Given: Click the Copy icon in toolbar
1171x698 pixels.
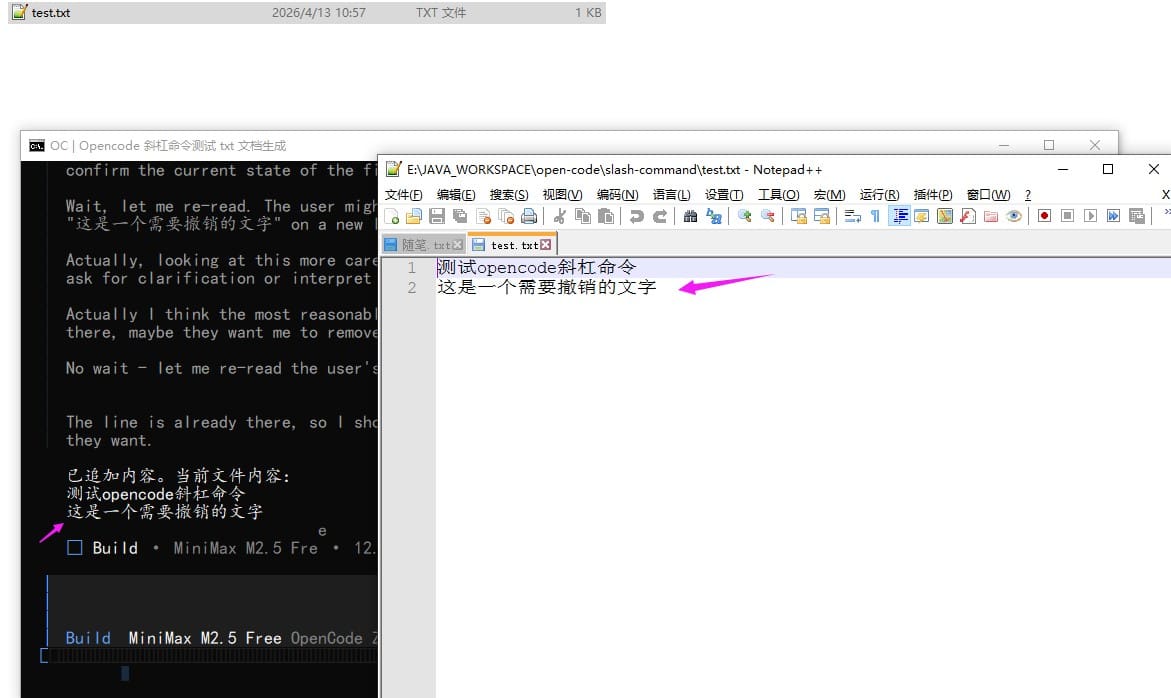Looking at the screenshot, I should [x=583, y=216].
